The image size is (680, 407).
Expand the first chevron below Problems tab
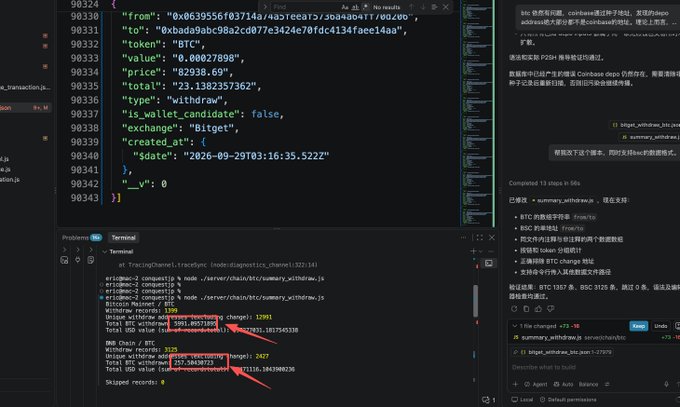point(65,249)
